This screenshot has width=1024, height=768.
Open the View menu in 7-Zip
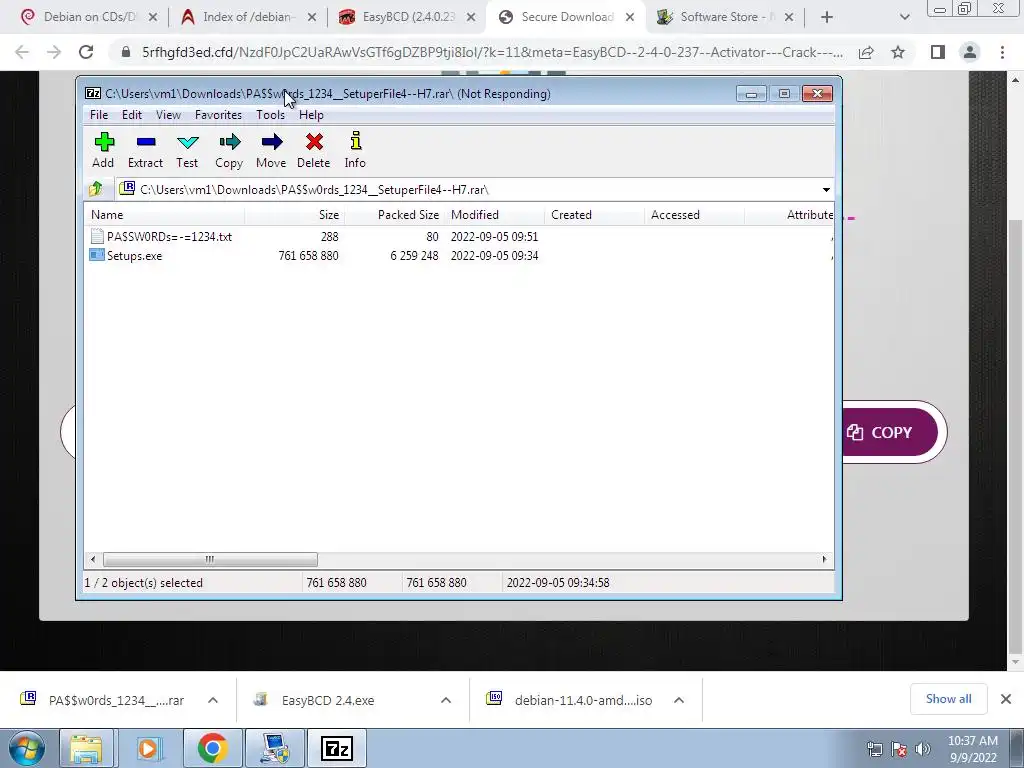[168, 115]
